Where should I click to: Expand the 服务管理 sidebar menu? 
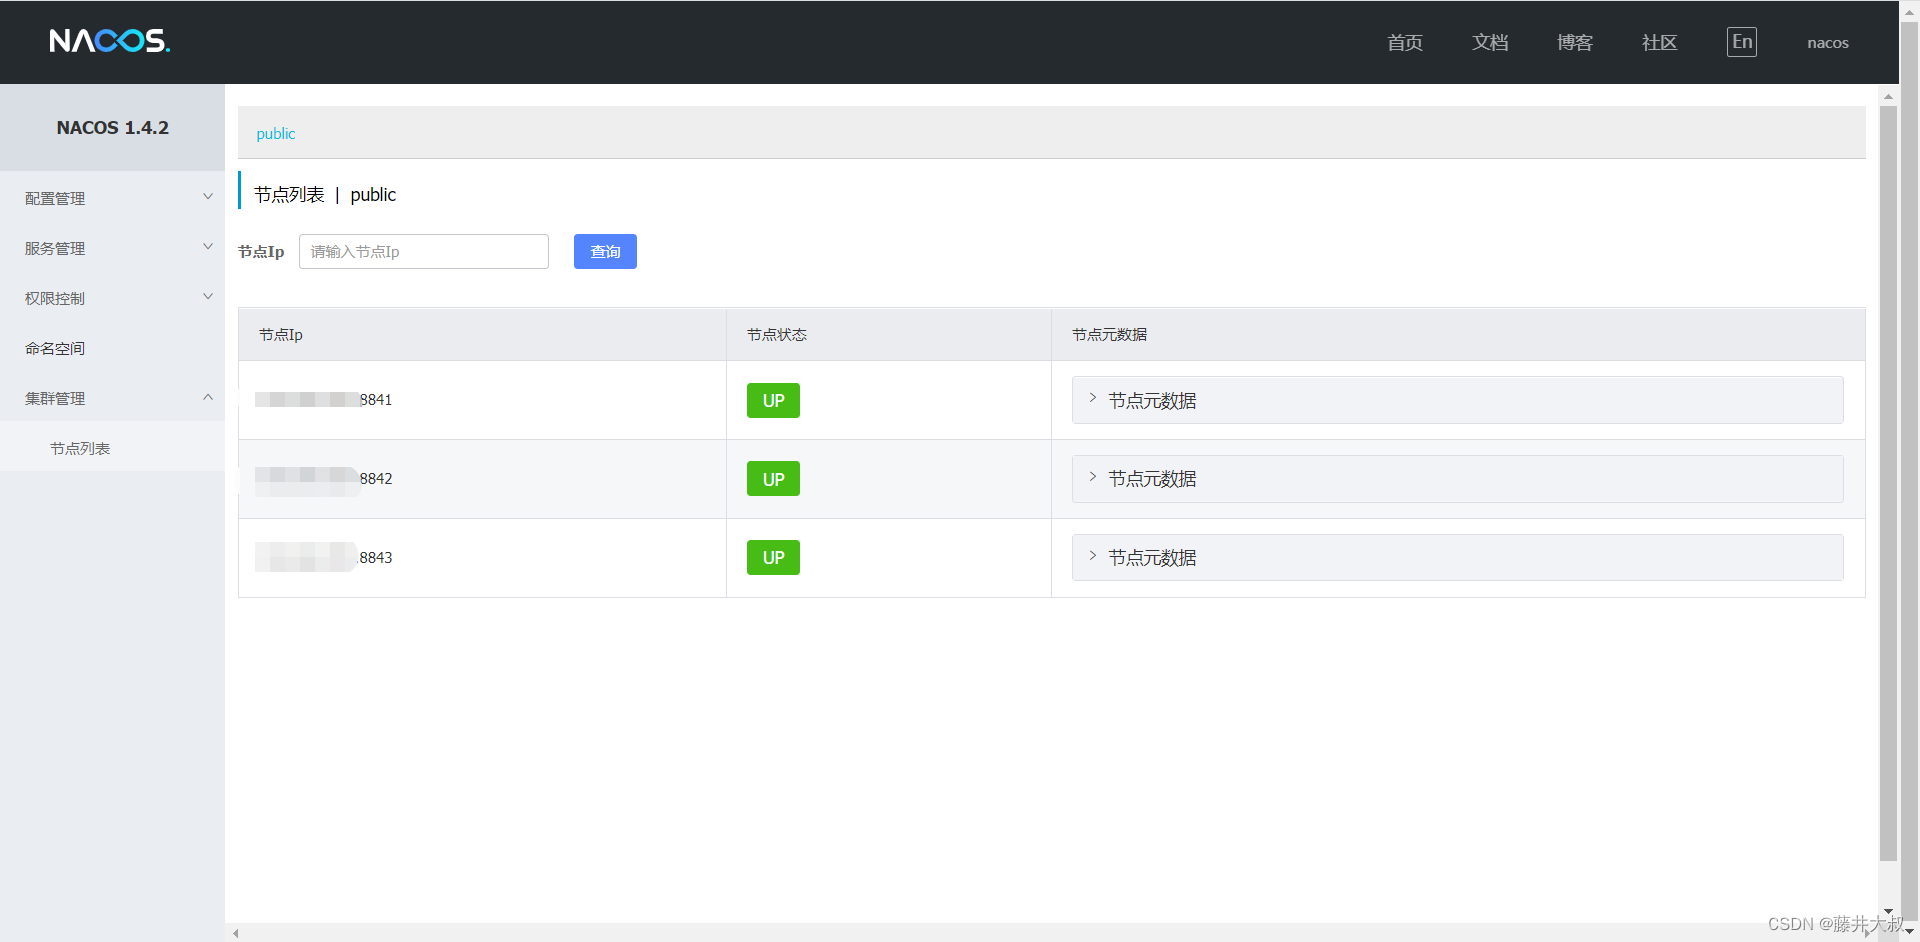[x=112, y=248]
